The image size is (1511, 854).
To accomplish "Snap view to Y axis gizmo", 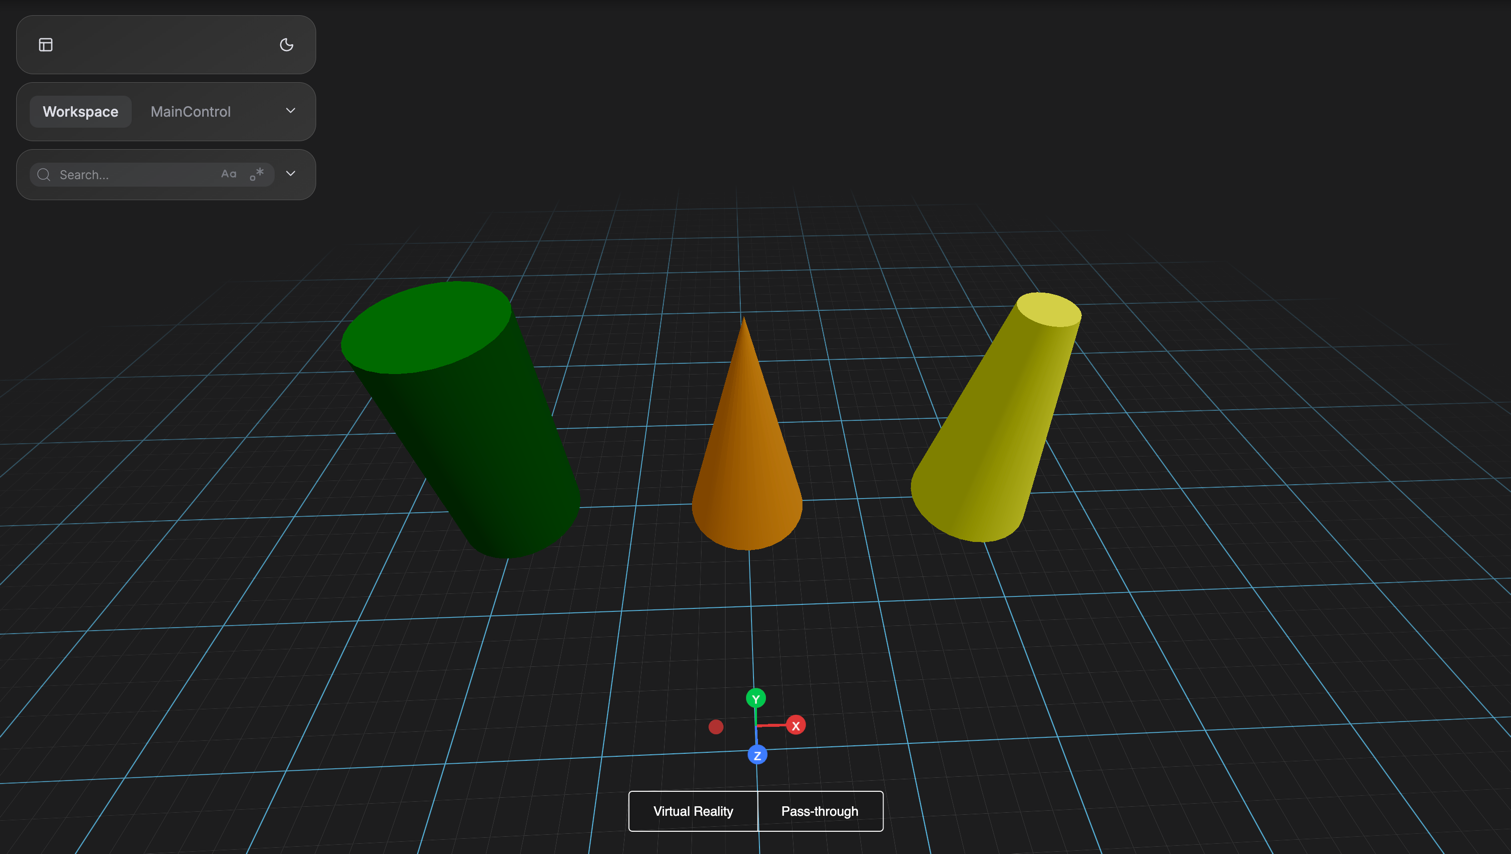I will (756, 698).
